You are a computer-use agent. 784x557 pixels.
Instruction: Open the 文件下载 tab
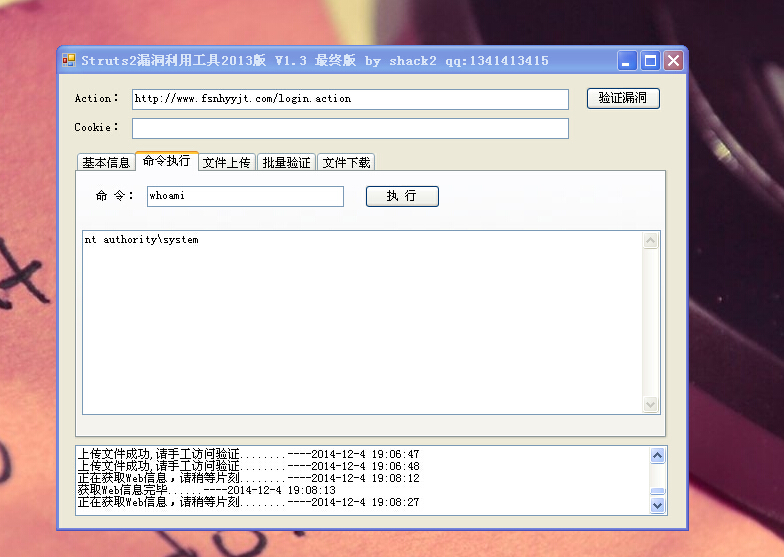tap(346, 162)
